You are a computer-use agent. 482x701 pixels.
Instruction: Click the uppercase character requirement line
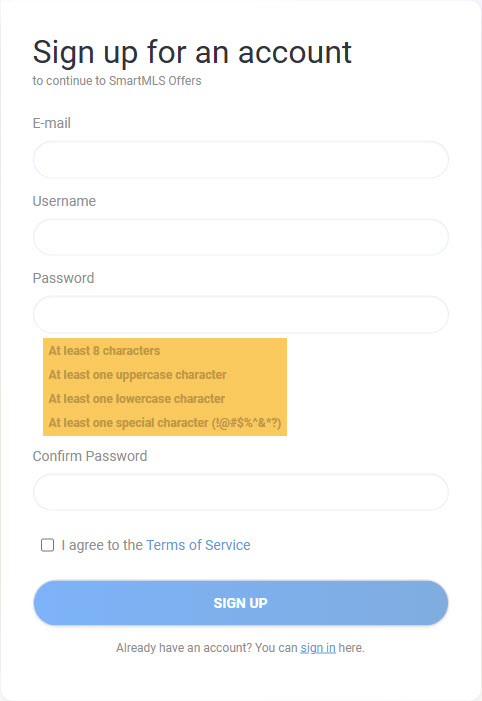[137, 375]
